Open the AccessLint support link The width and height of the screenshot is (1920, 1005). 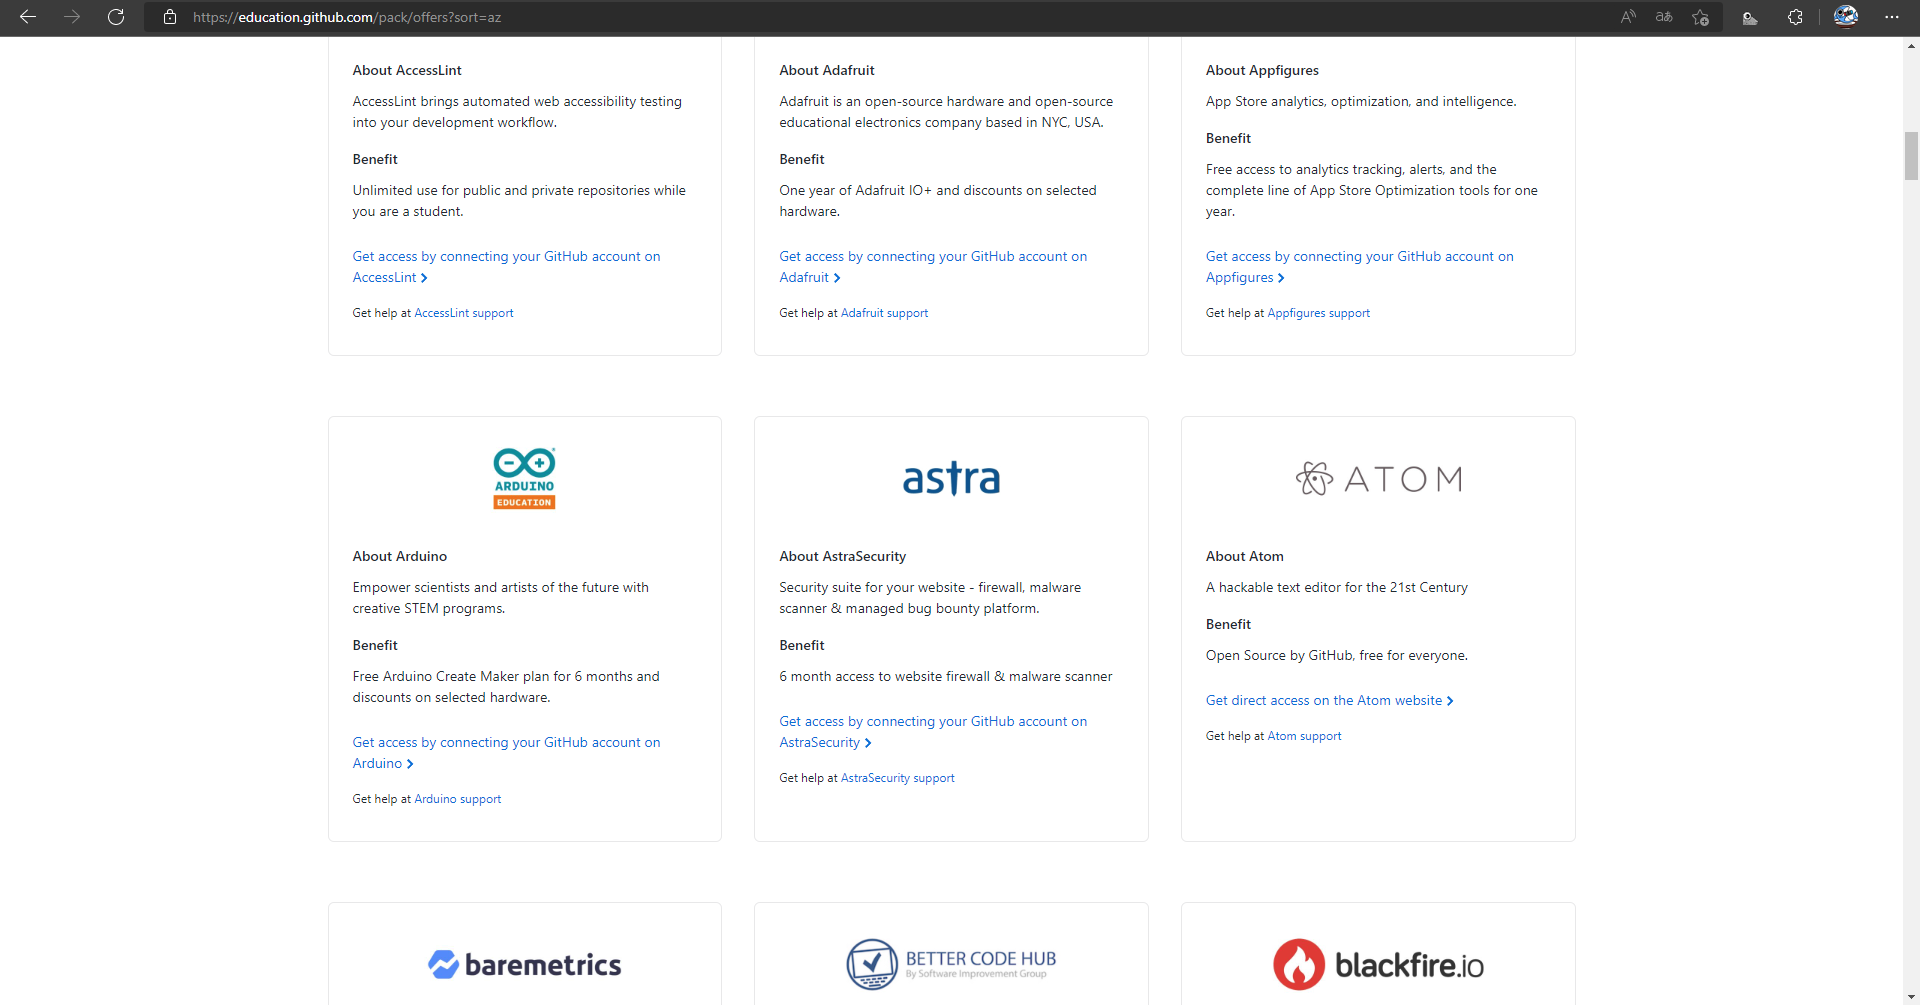coord(463,313)
